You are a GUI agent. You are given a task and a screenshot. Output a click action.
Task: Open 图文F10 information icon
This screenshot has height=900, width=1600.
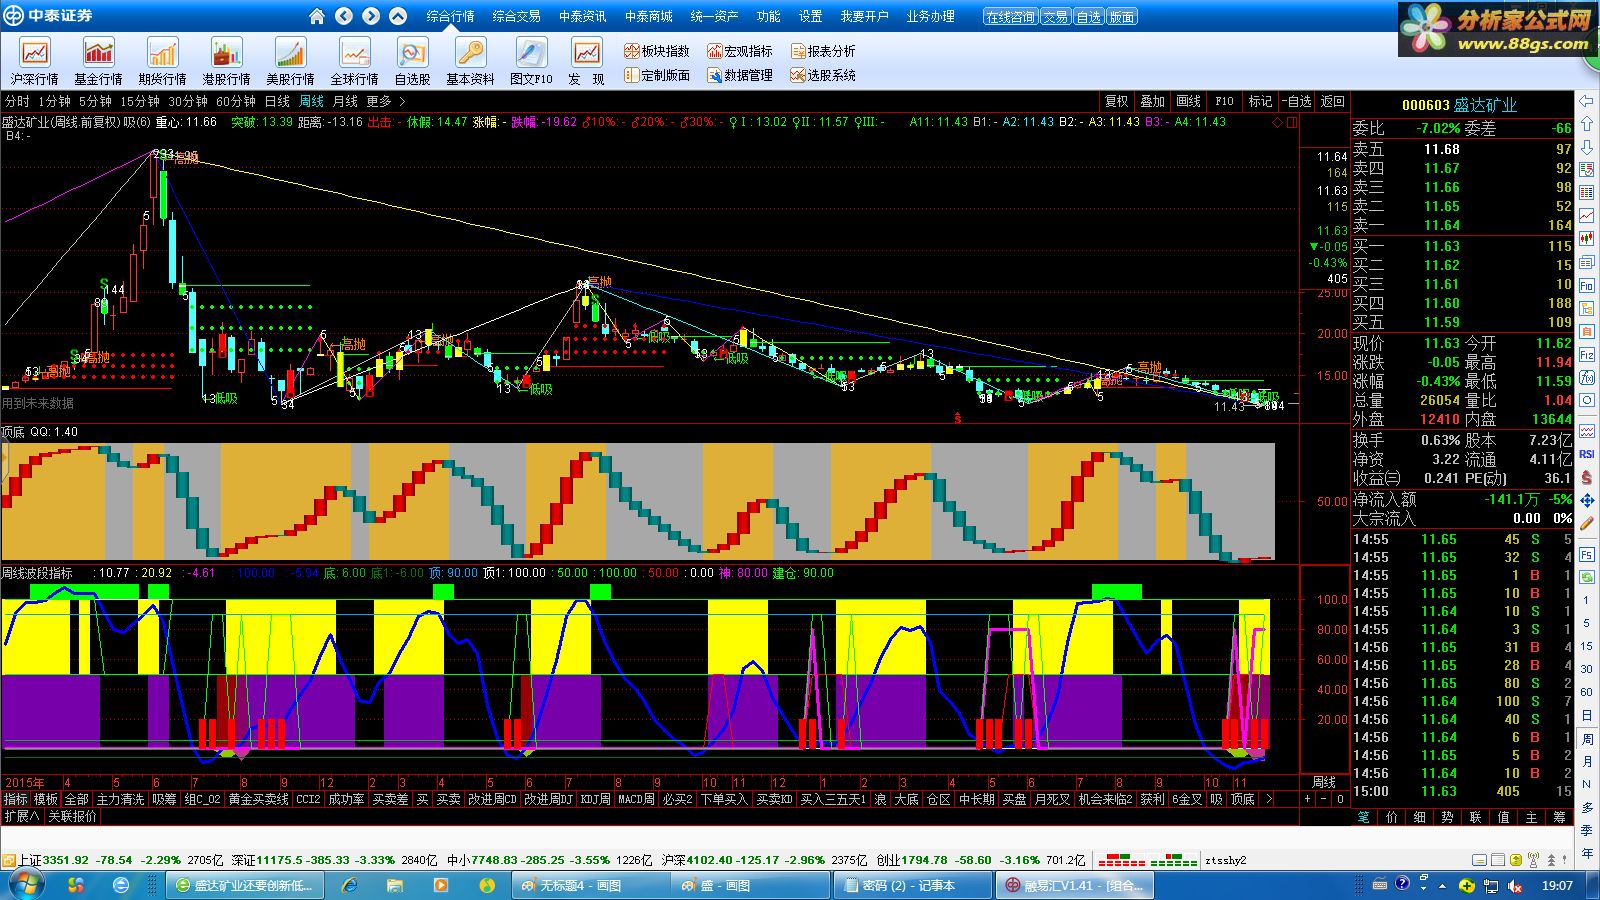(531, 61)
